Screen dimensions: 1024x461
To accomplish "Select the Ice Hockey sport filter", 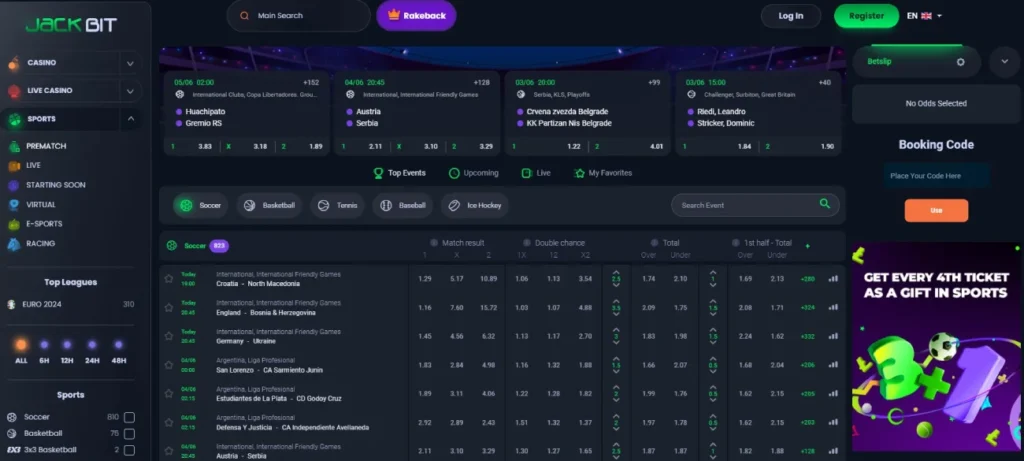I will 475,205.
